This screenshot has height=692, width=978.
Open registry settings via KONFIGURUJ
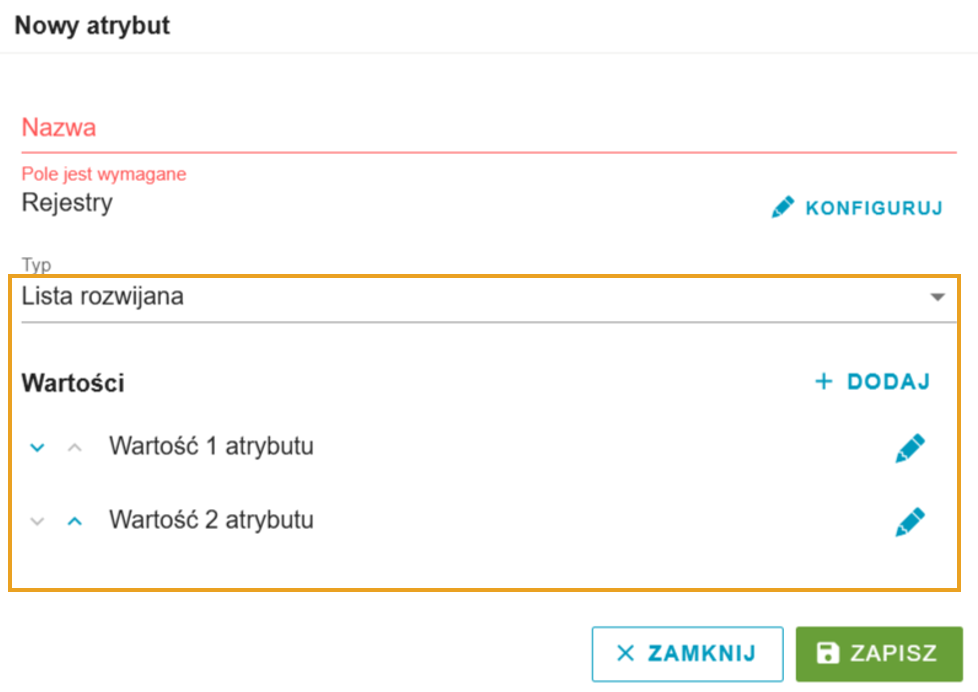[858, 207]
